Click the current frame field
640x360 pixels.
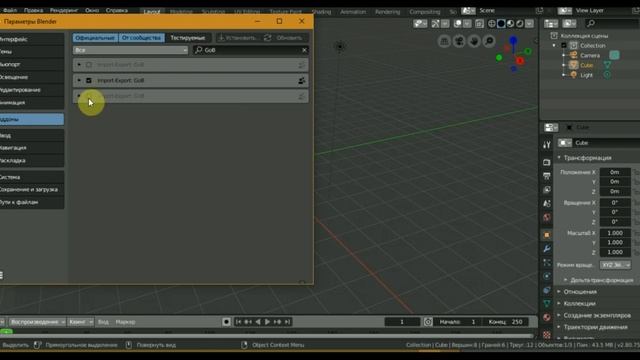402,322
